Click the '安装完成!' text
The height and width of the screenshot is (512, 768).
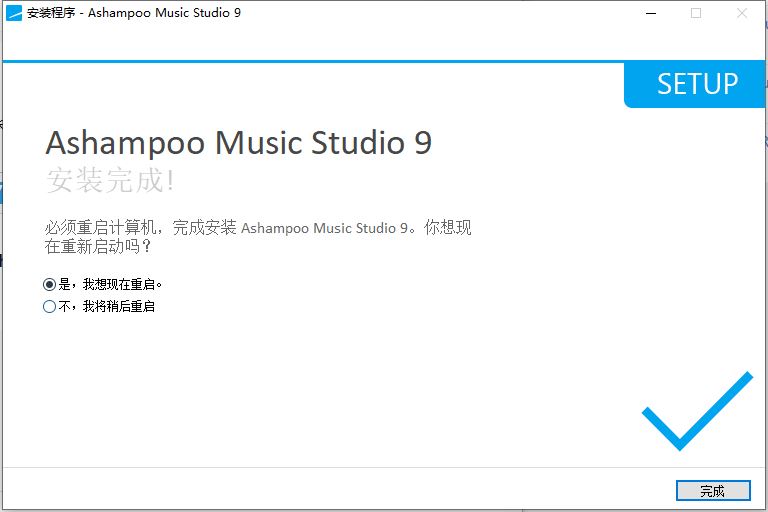(x=110, y=180)
